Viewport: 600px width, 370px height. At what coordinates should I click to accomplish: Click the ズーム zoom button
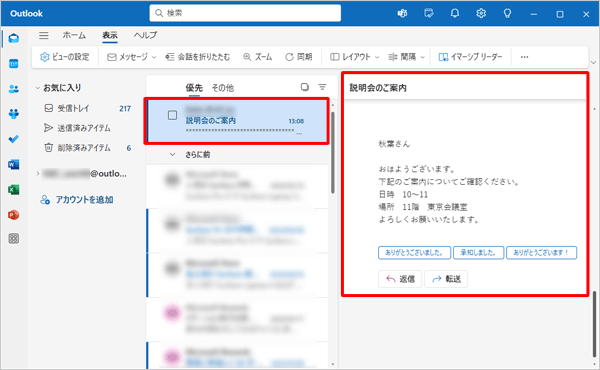coord(258,57)
